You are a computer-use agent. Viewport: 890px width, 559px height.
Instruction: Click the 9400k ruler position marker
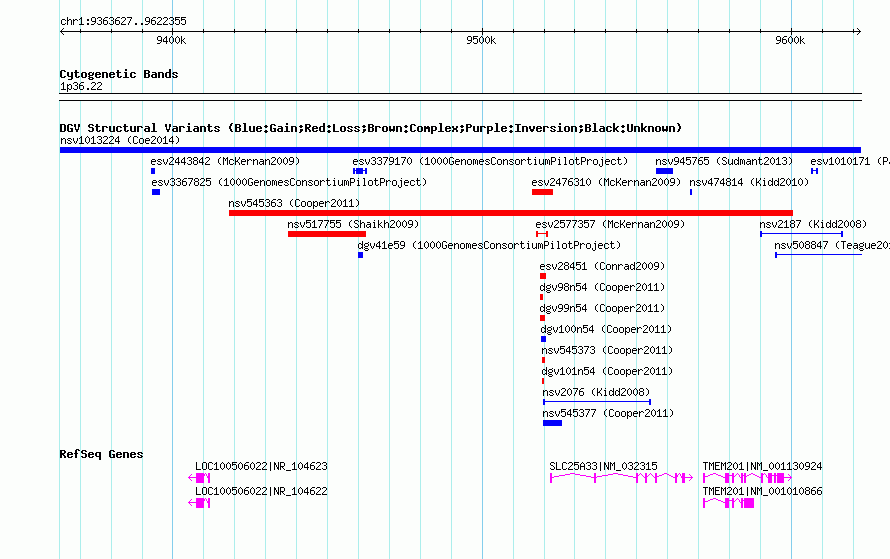(x=171, y=40)
